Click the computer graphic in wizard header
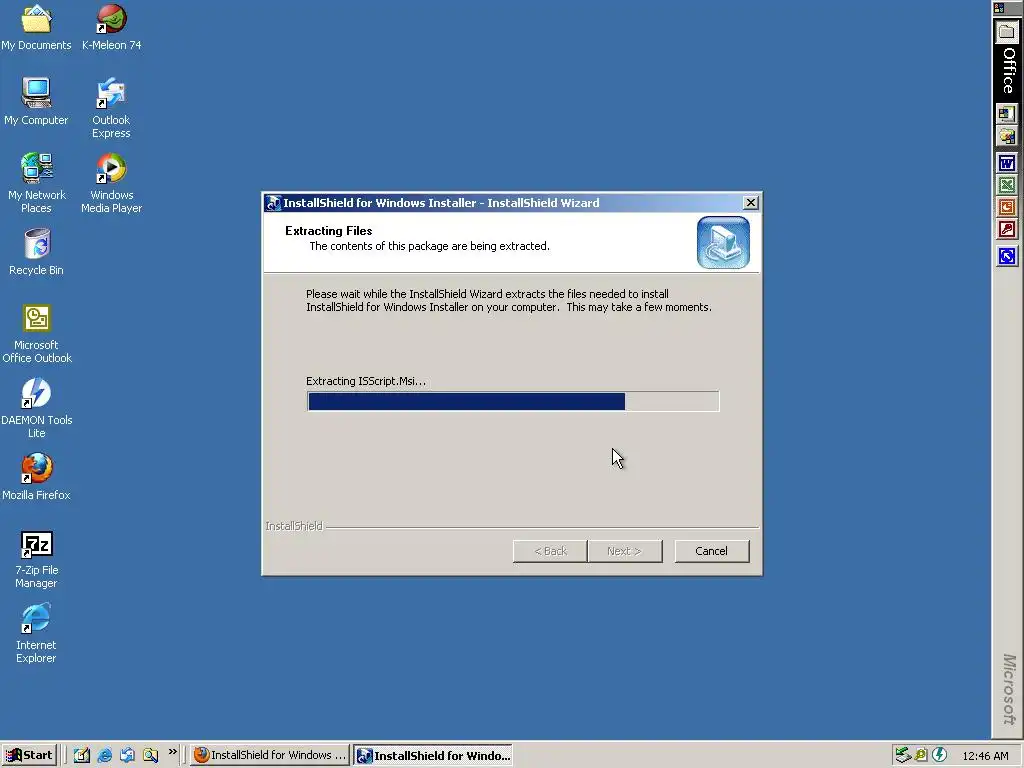This screenshot has height=768, width=1024. (723, 242)
